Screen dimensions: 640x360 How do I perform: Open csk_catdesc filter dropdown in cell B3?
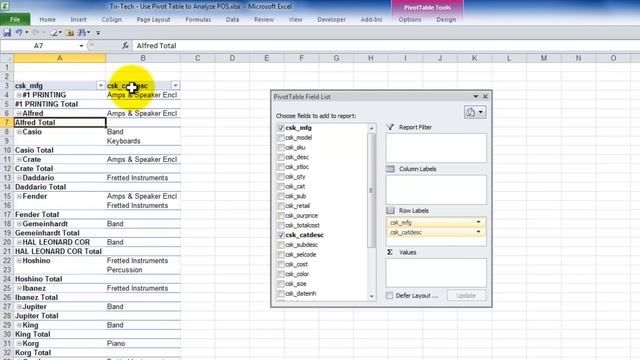(x=175, y=85)
